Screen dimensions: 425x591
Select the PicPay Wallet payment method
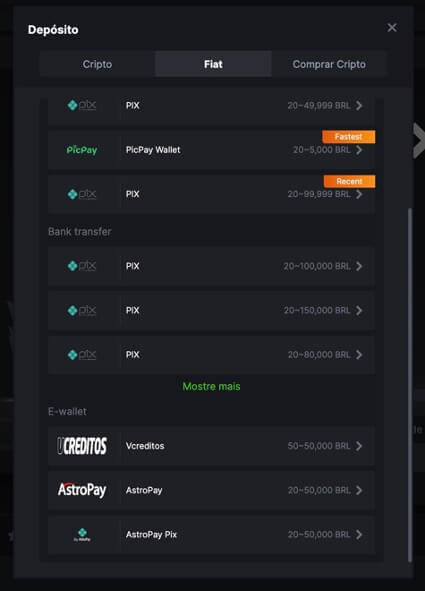(x=211, y=150)
